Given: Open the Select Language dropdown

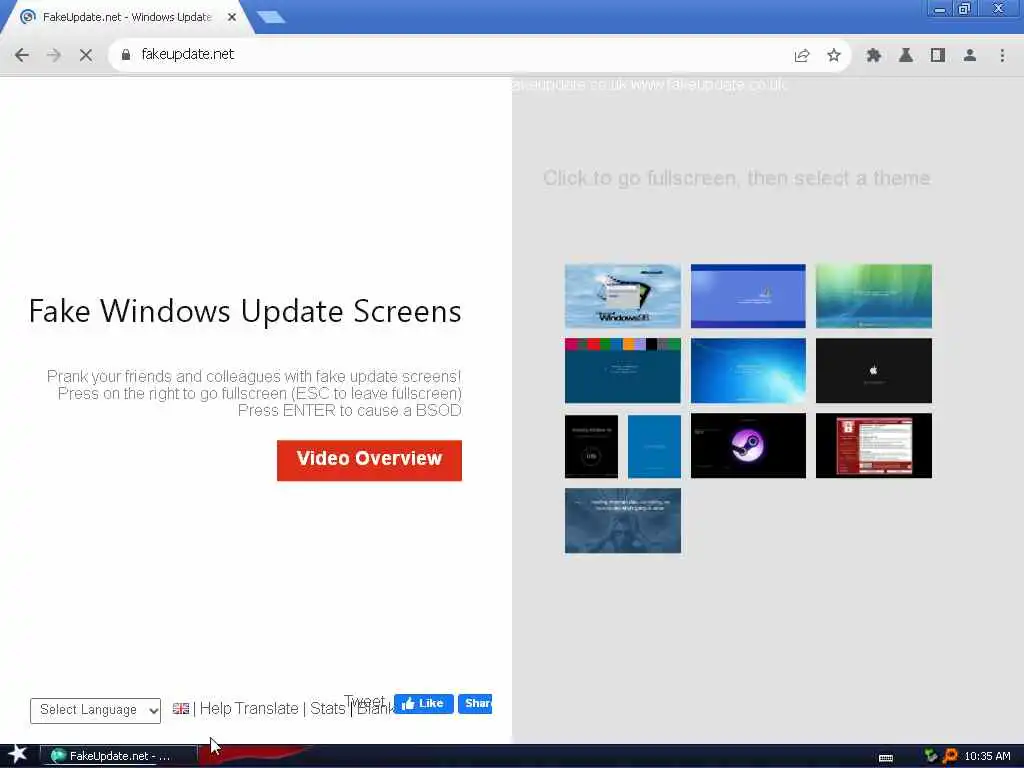Looking at the screenshot, I should tap(95, 711).
